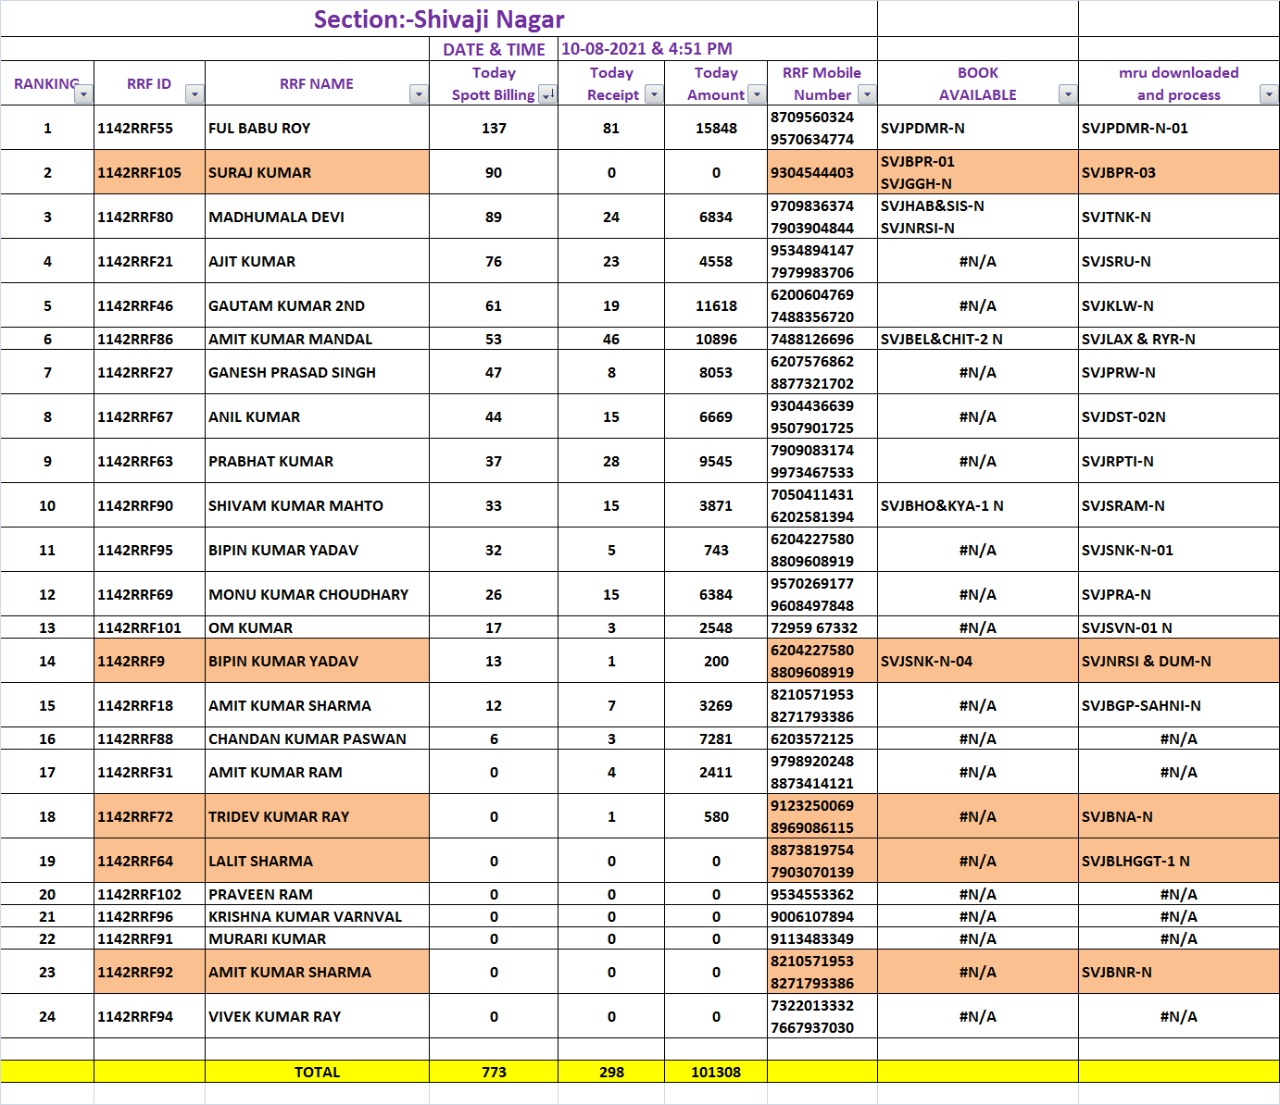The width and height of the screenshot is (1280, 1105).
Task: Select the 'DATE & TIME' label cell
Action: (494, 49)
